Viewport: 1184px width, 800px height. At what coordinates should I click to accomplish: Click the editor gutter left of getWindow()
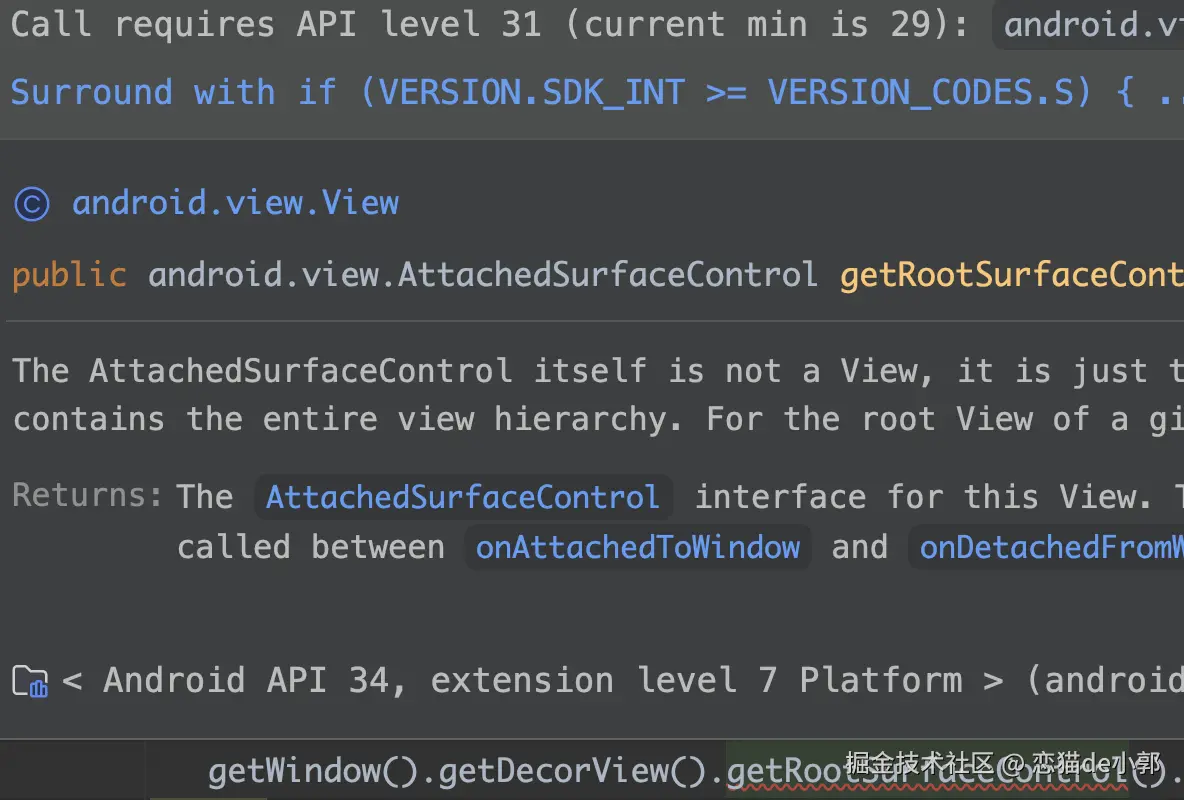click(x=73, y=770)
